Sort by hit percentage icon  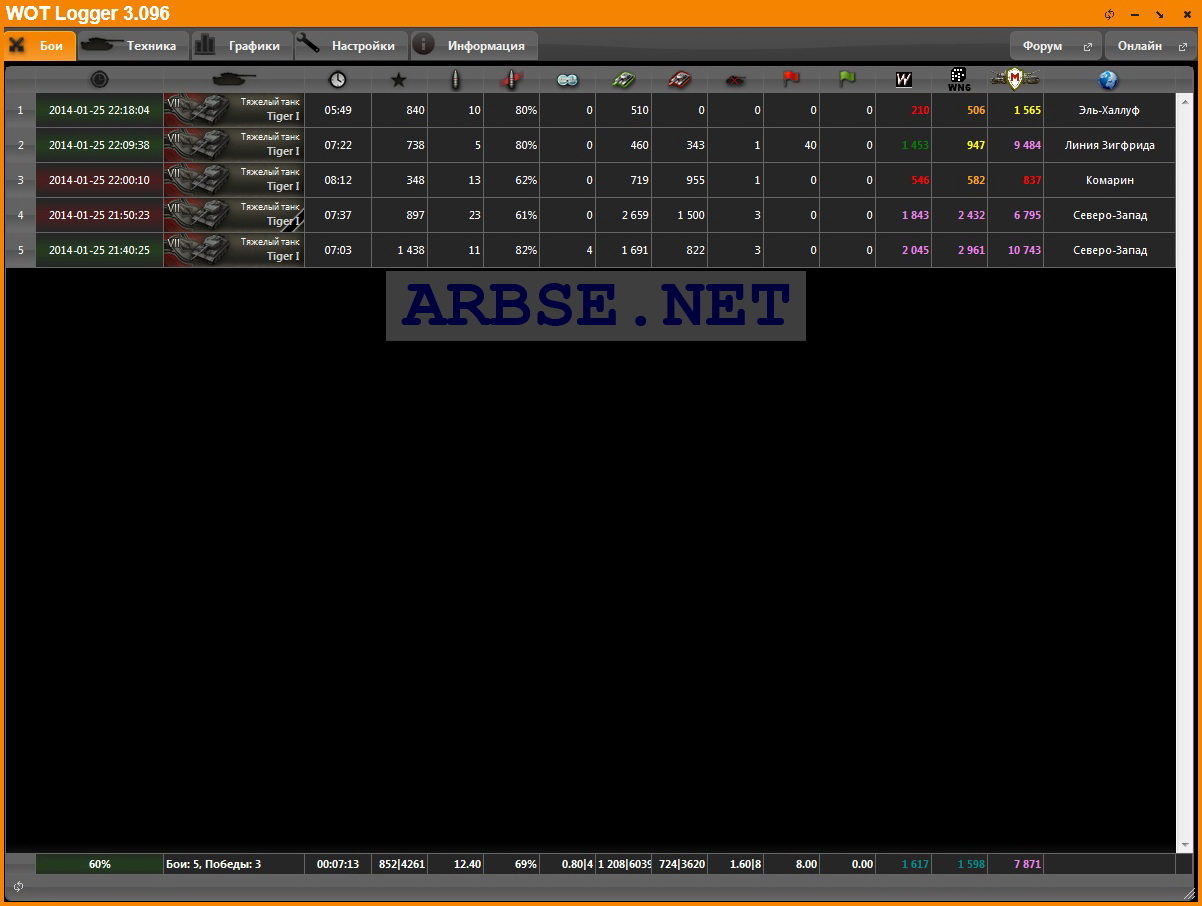(x=512, y=79)
